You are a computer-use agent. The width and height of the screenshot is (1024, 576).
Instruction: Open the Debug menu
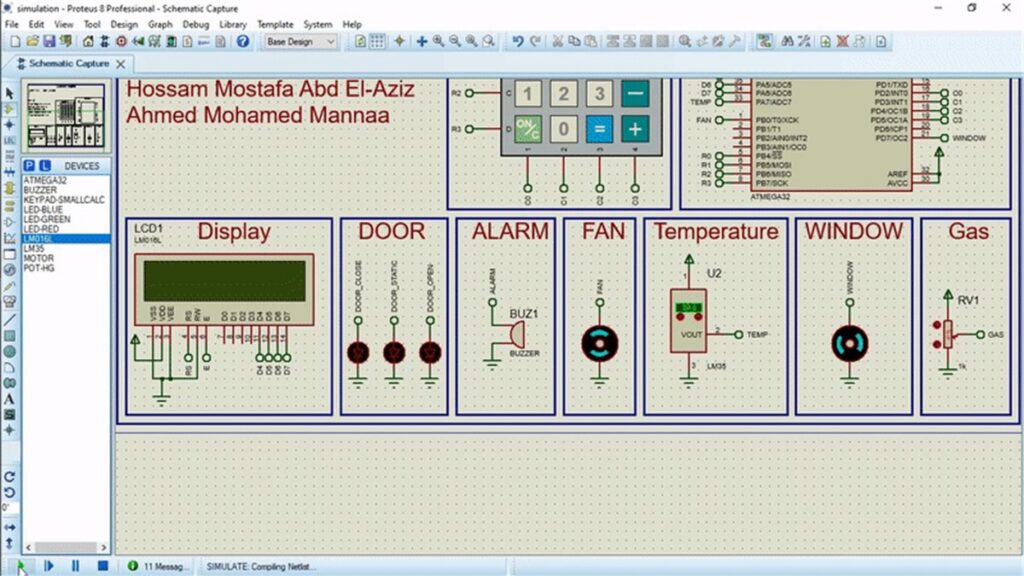(195, 24)
